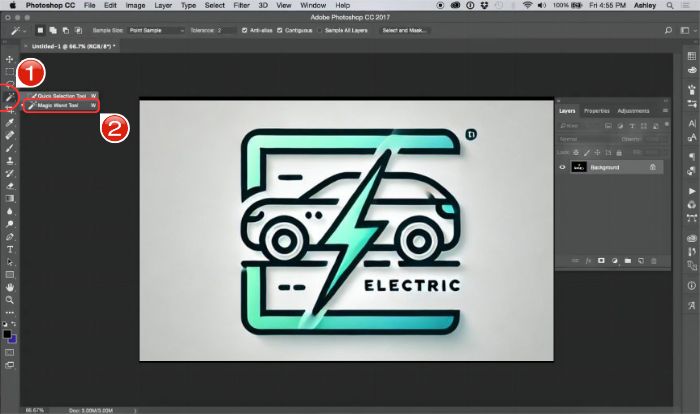Select the Path Selection tool

coord(9,262)
